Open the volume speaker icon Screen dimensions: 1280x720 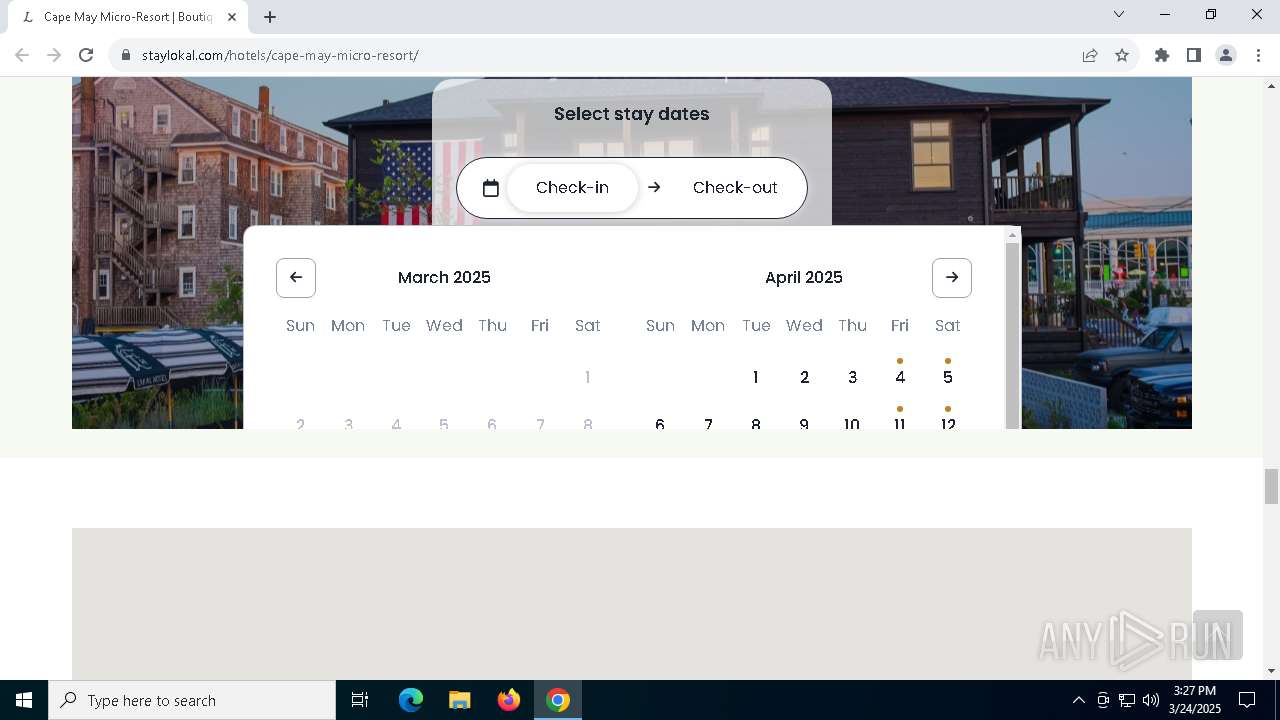[x=1150, y=700]
